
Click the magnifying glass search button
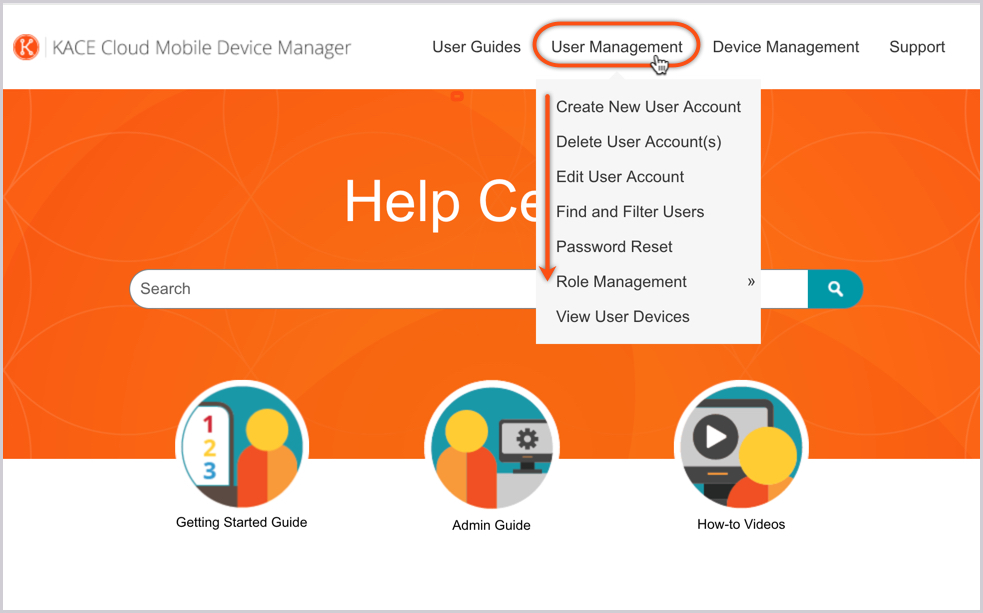coord(835,289)
